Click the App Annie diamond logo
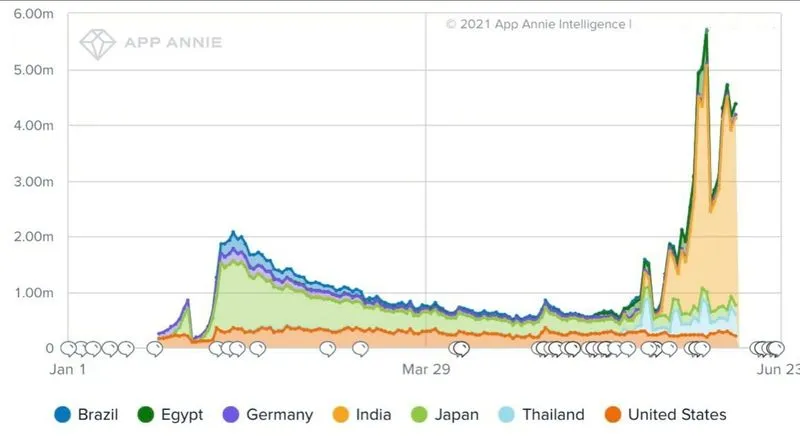Viewport: 800px width, 437px height. pyautogui.click(x=98, y=43)
